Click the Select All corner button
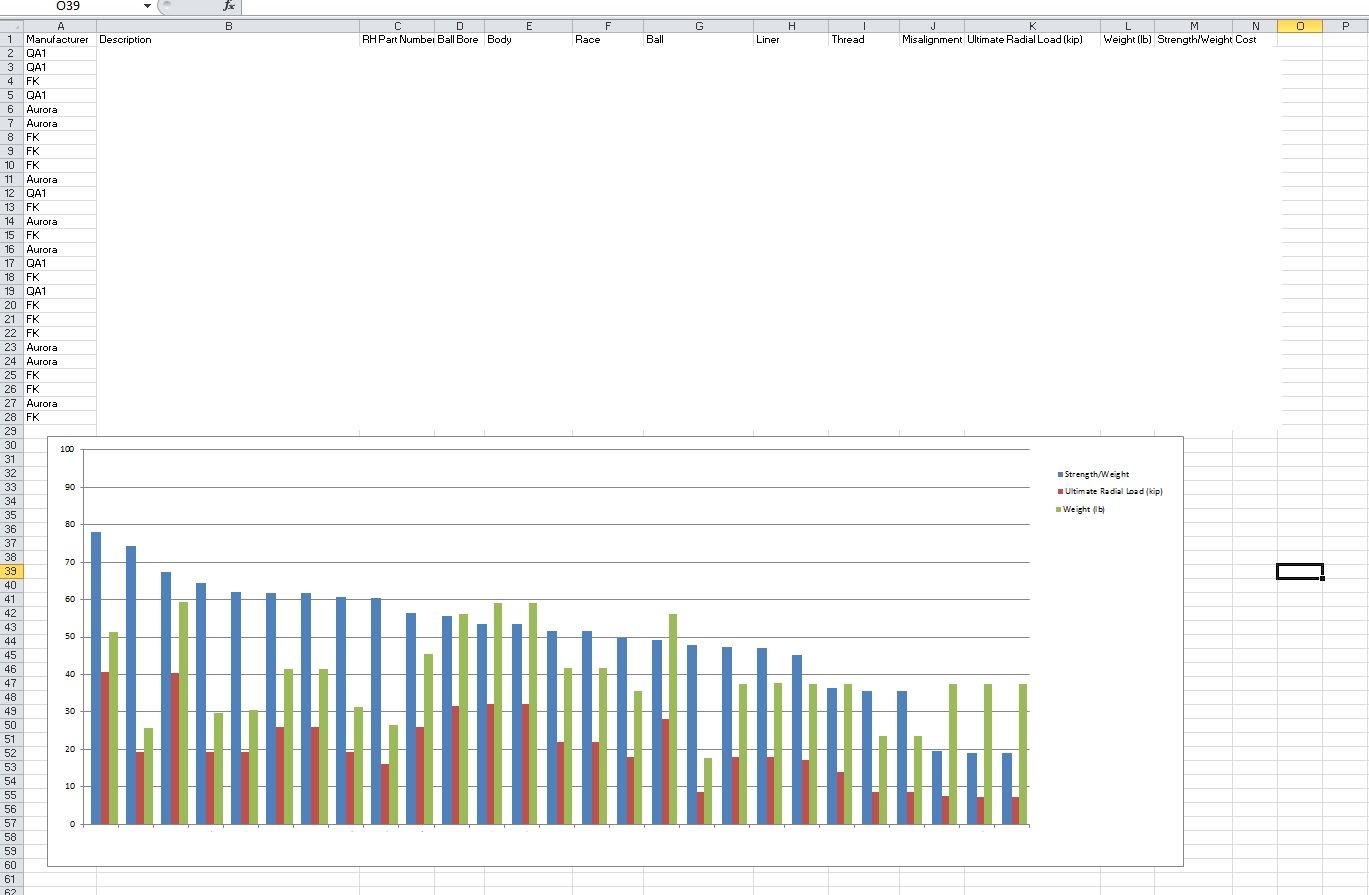 [x=11, y=26]
